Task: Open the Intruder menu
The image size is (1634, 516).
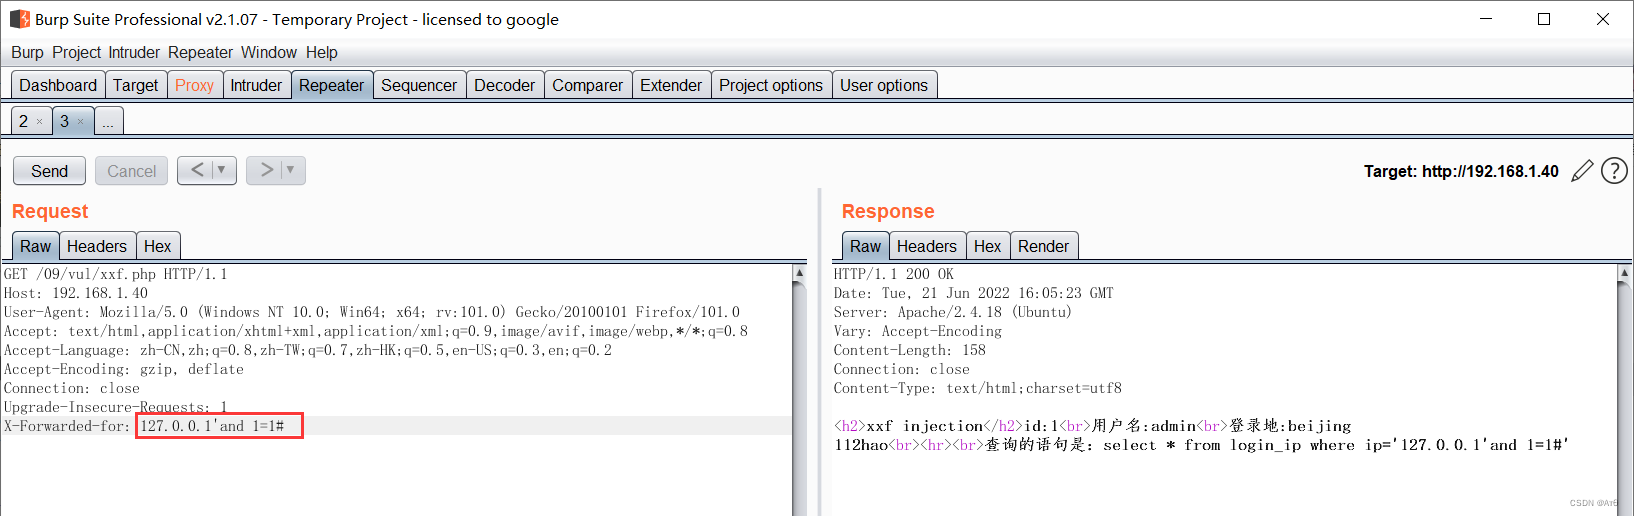Action: (134, 52)
